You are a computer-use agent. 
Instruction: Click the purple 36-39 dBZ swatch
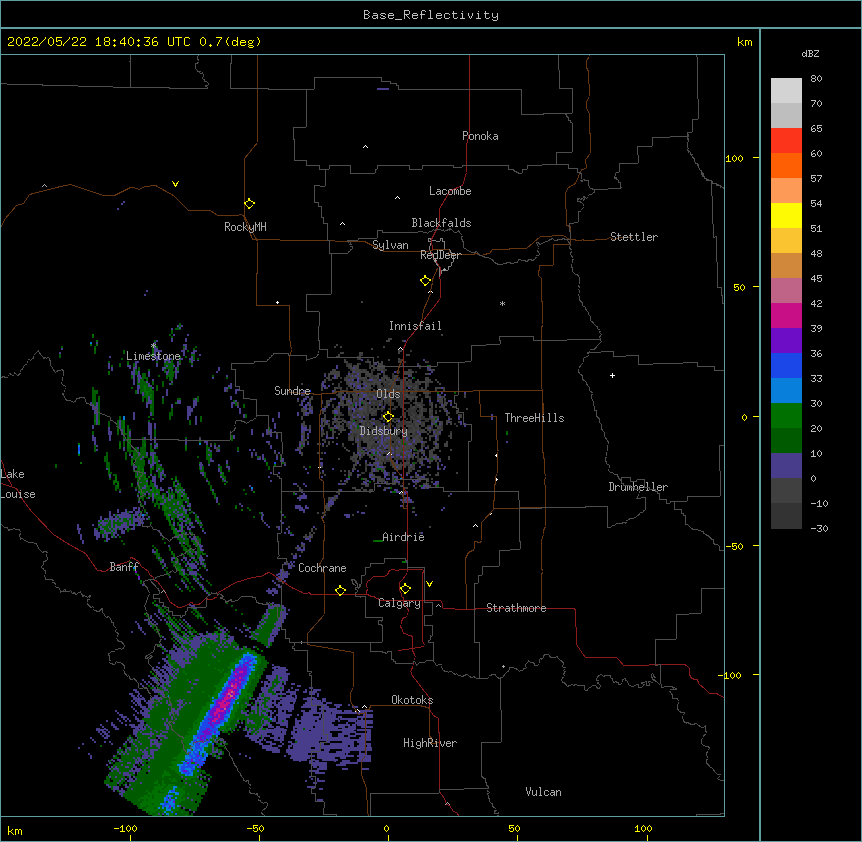pos(786,340)
